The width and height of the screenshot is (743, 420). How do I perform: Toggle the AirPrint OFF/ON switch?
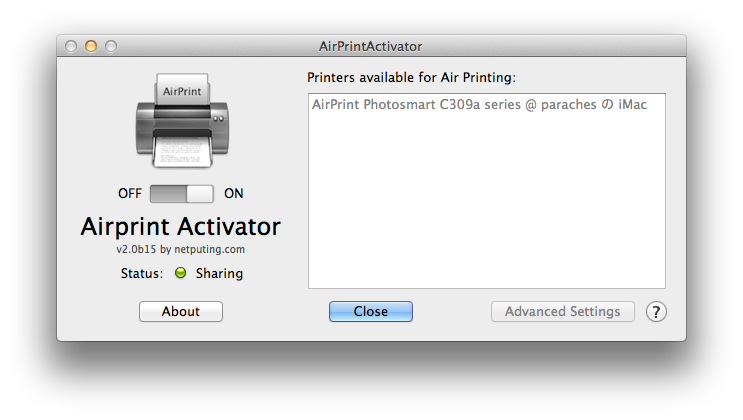[x=181, y=194]
